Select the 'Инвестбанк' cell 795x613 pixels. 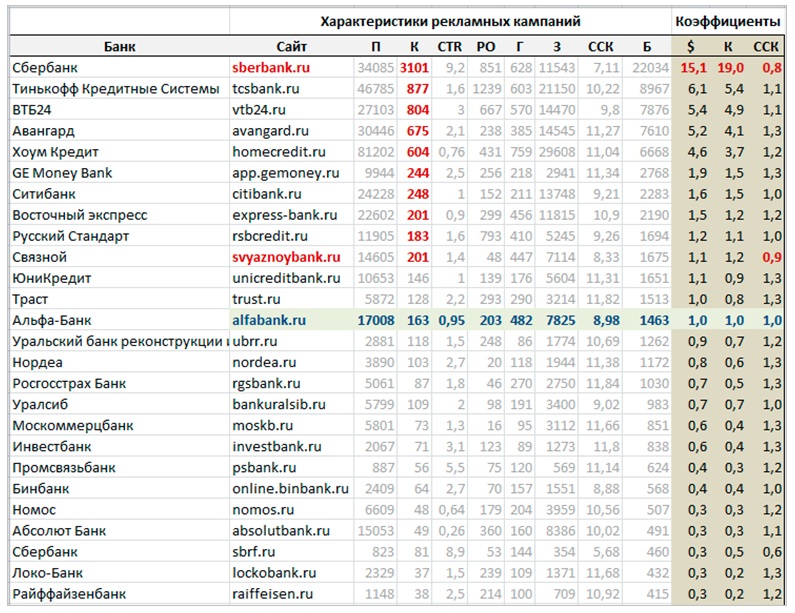click(x=120, y=446)
